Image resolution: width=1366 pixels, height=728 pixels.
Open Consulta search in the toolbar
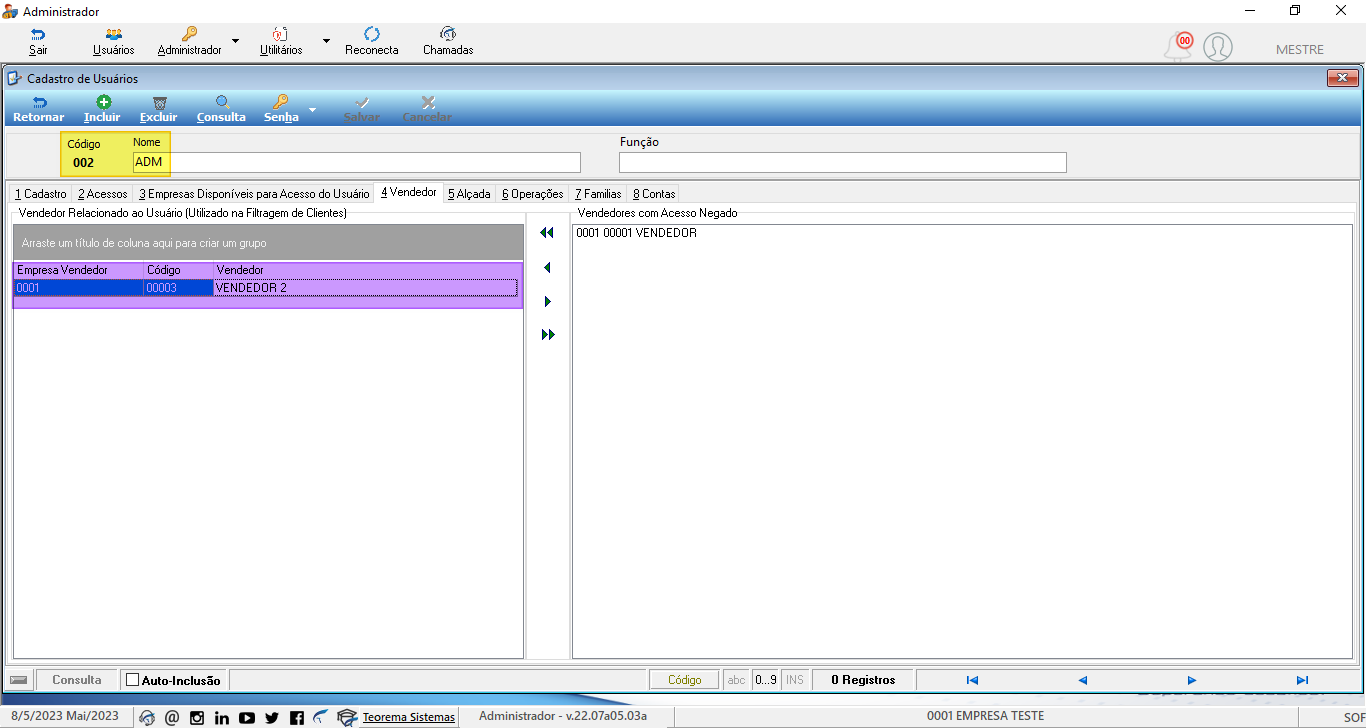tap(221, 109)
